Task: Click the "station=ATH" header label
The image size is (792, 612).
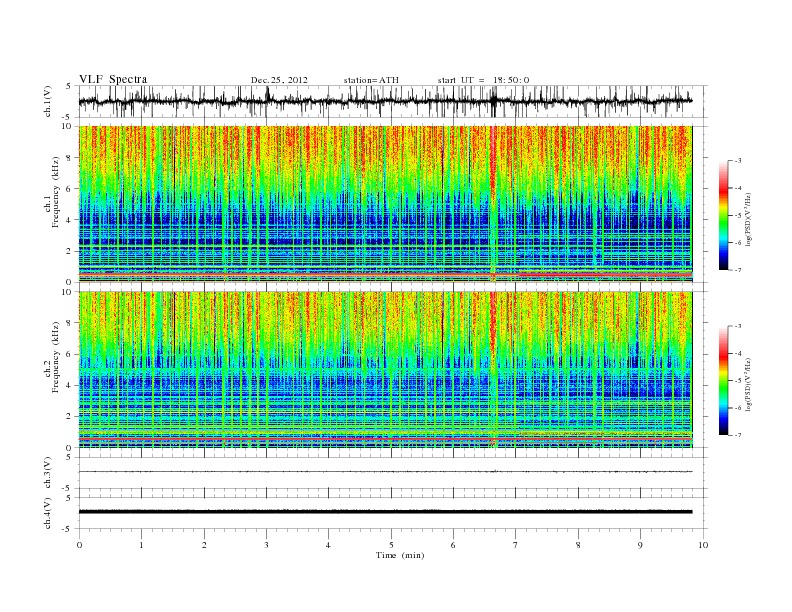Action: 371,80
